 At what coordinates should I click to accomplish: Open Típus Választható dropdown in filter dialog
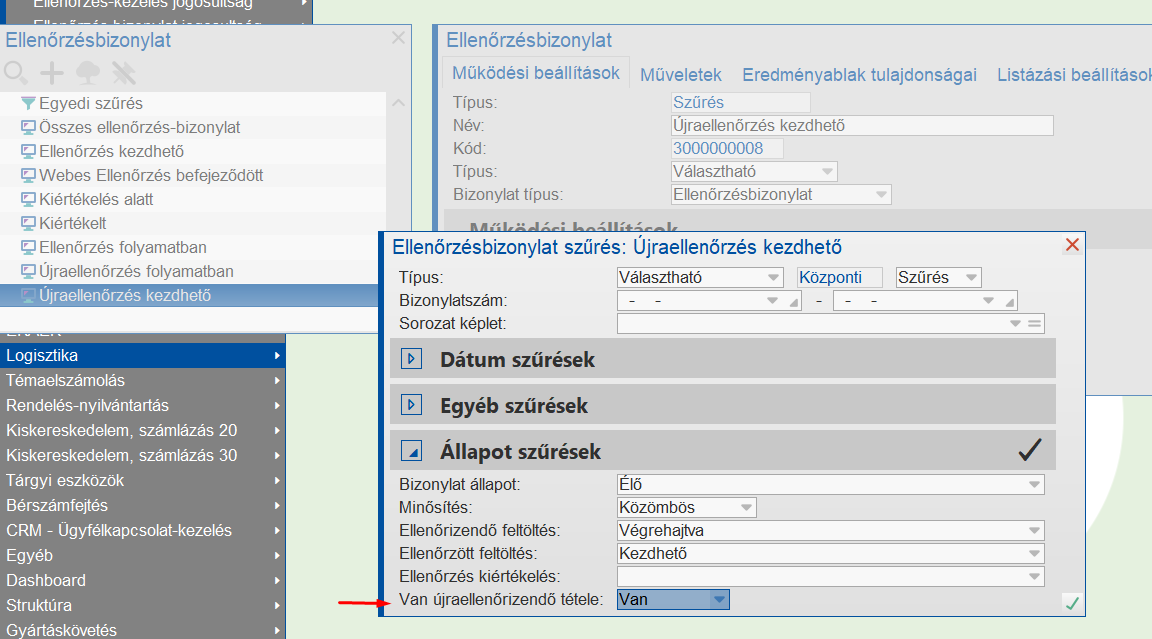[x=700, y=278]
